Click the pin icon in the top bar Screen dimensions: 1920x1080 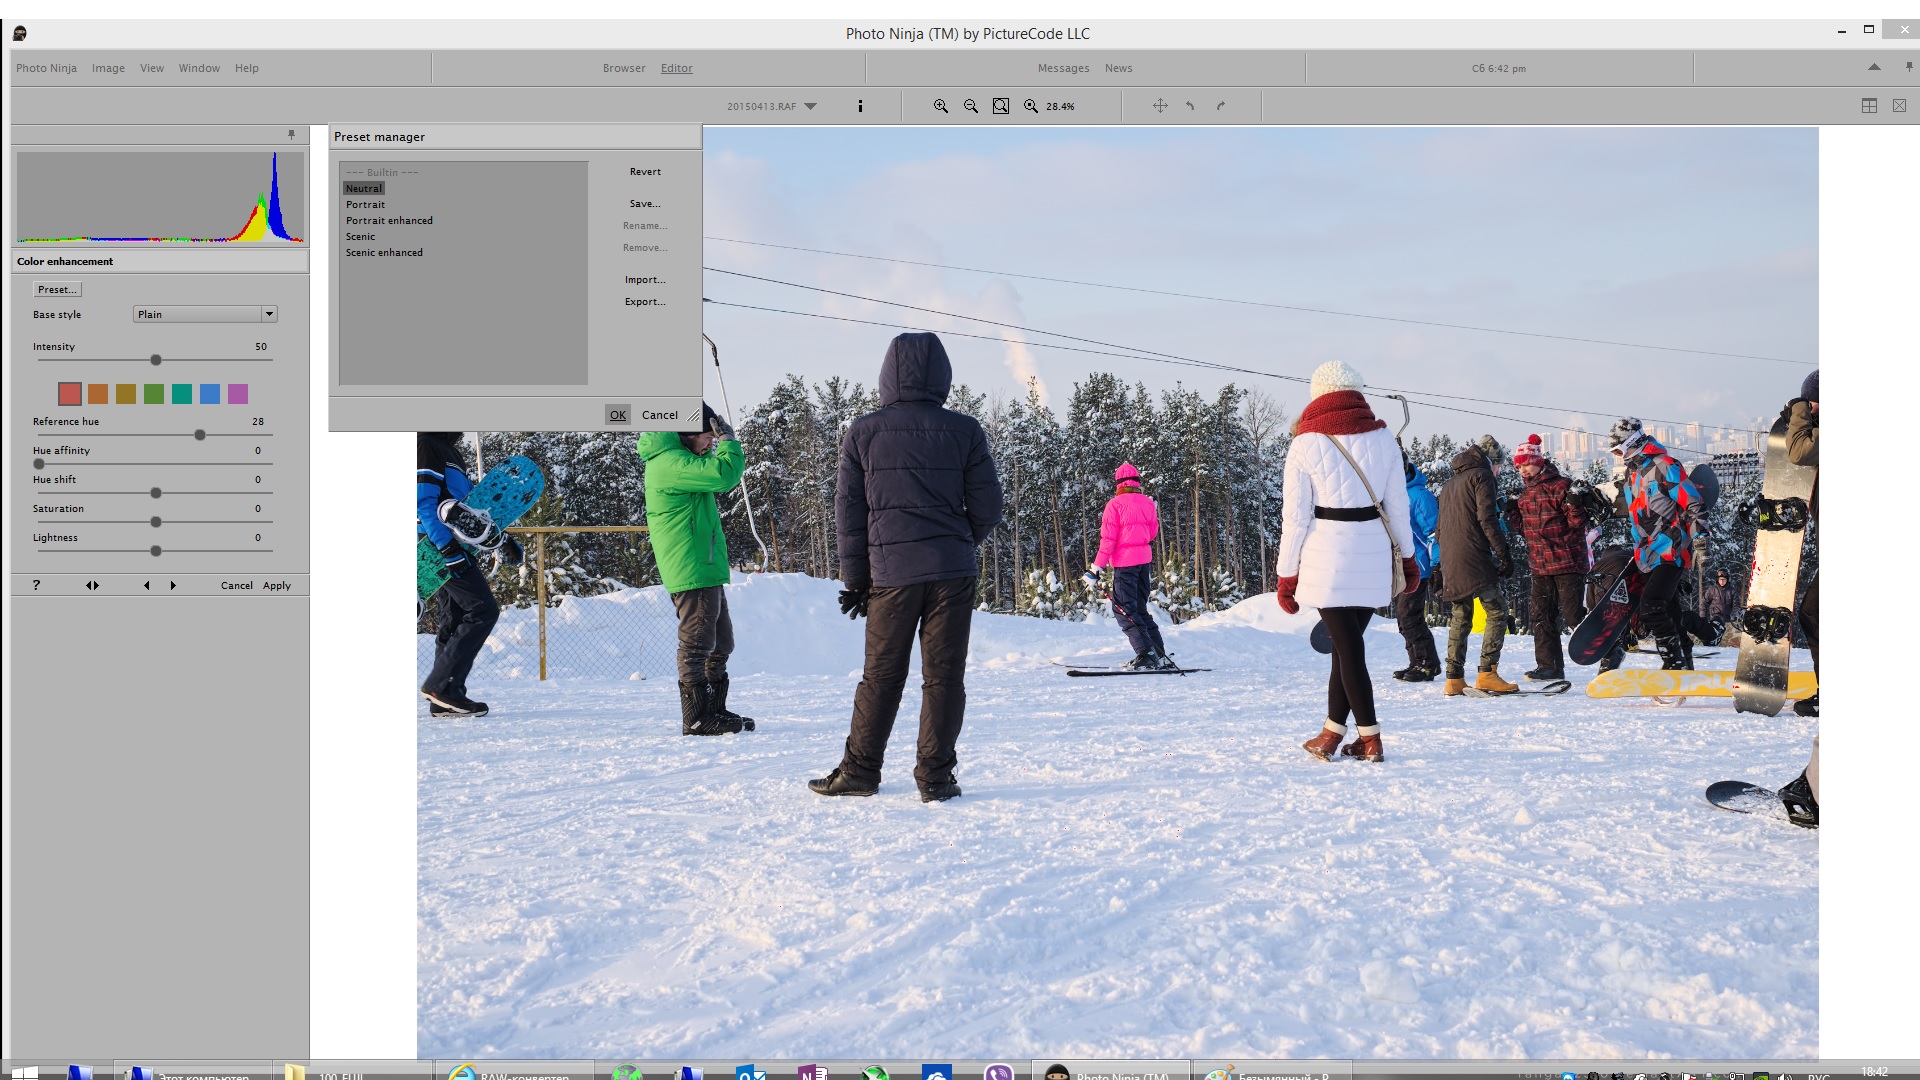point(1909,67)
